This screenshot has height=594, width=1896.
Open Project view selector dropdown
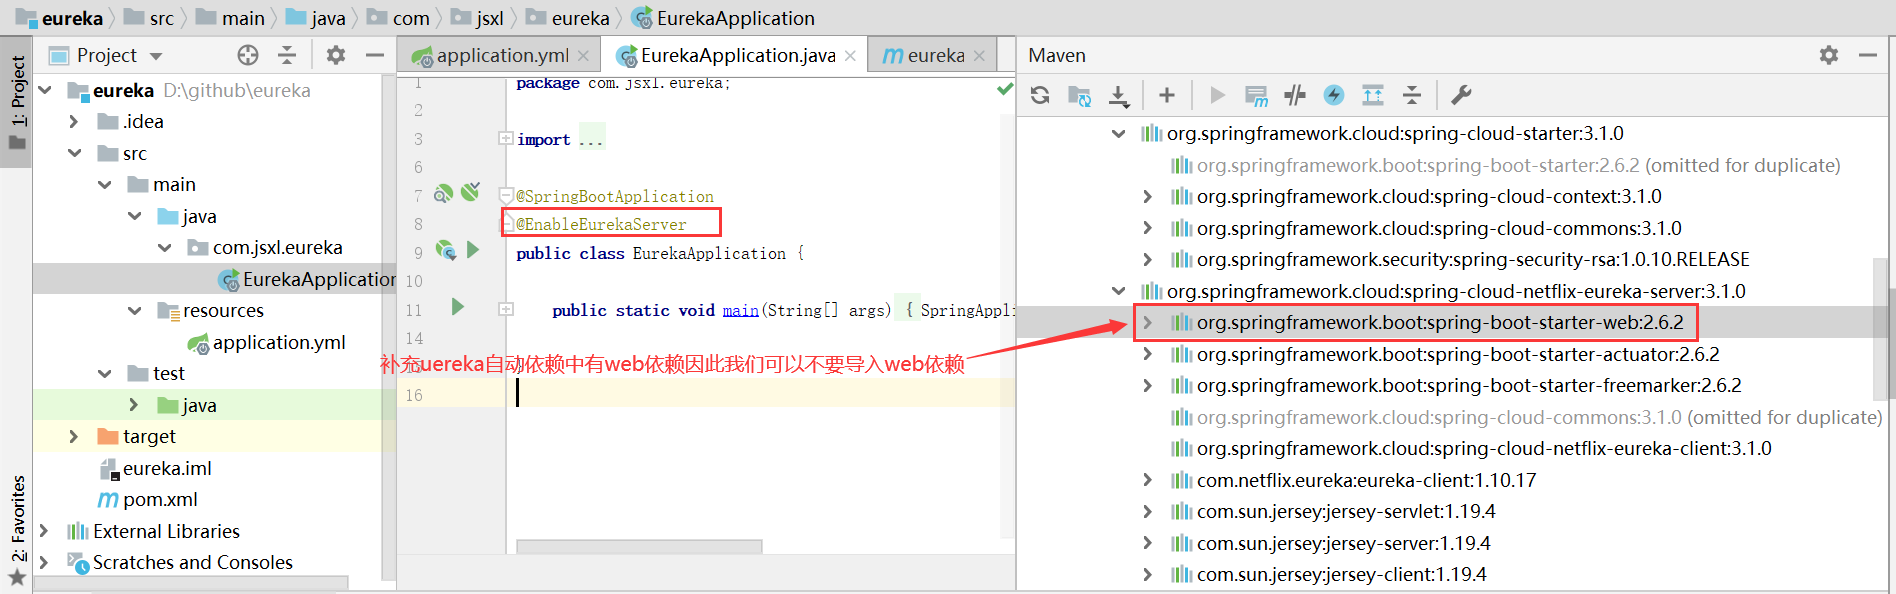click(x=156, y=57)
